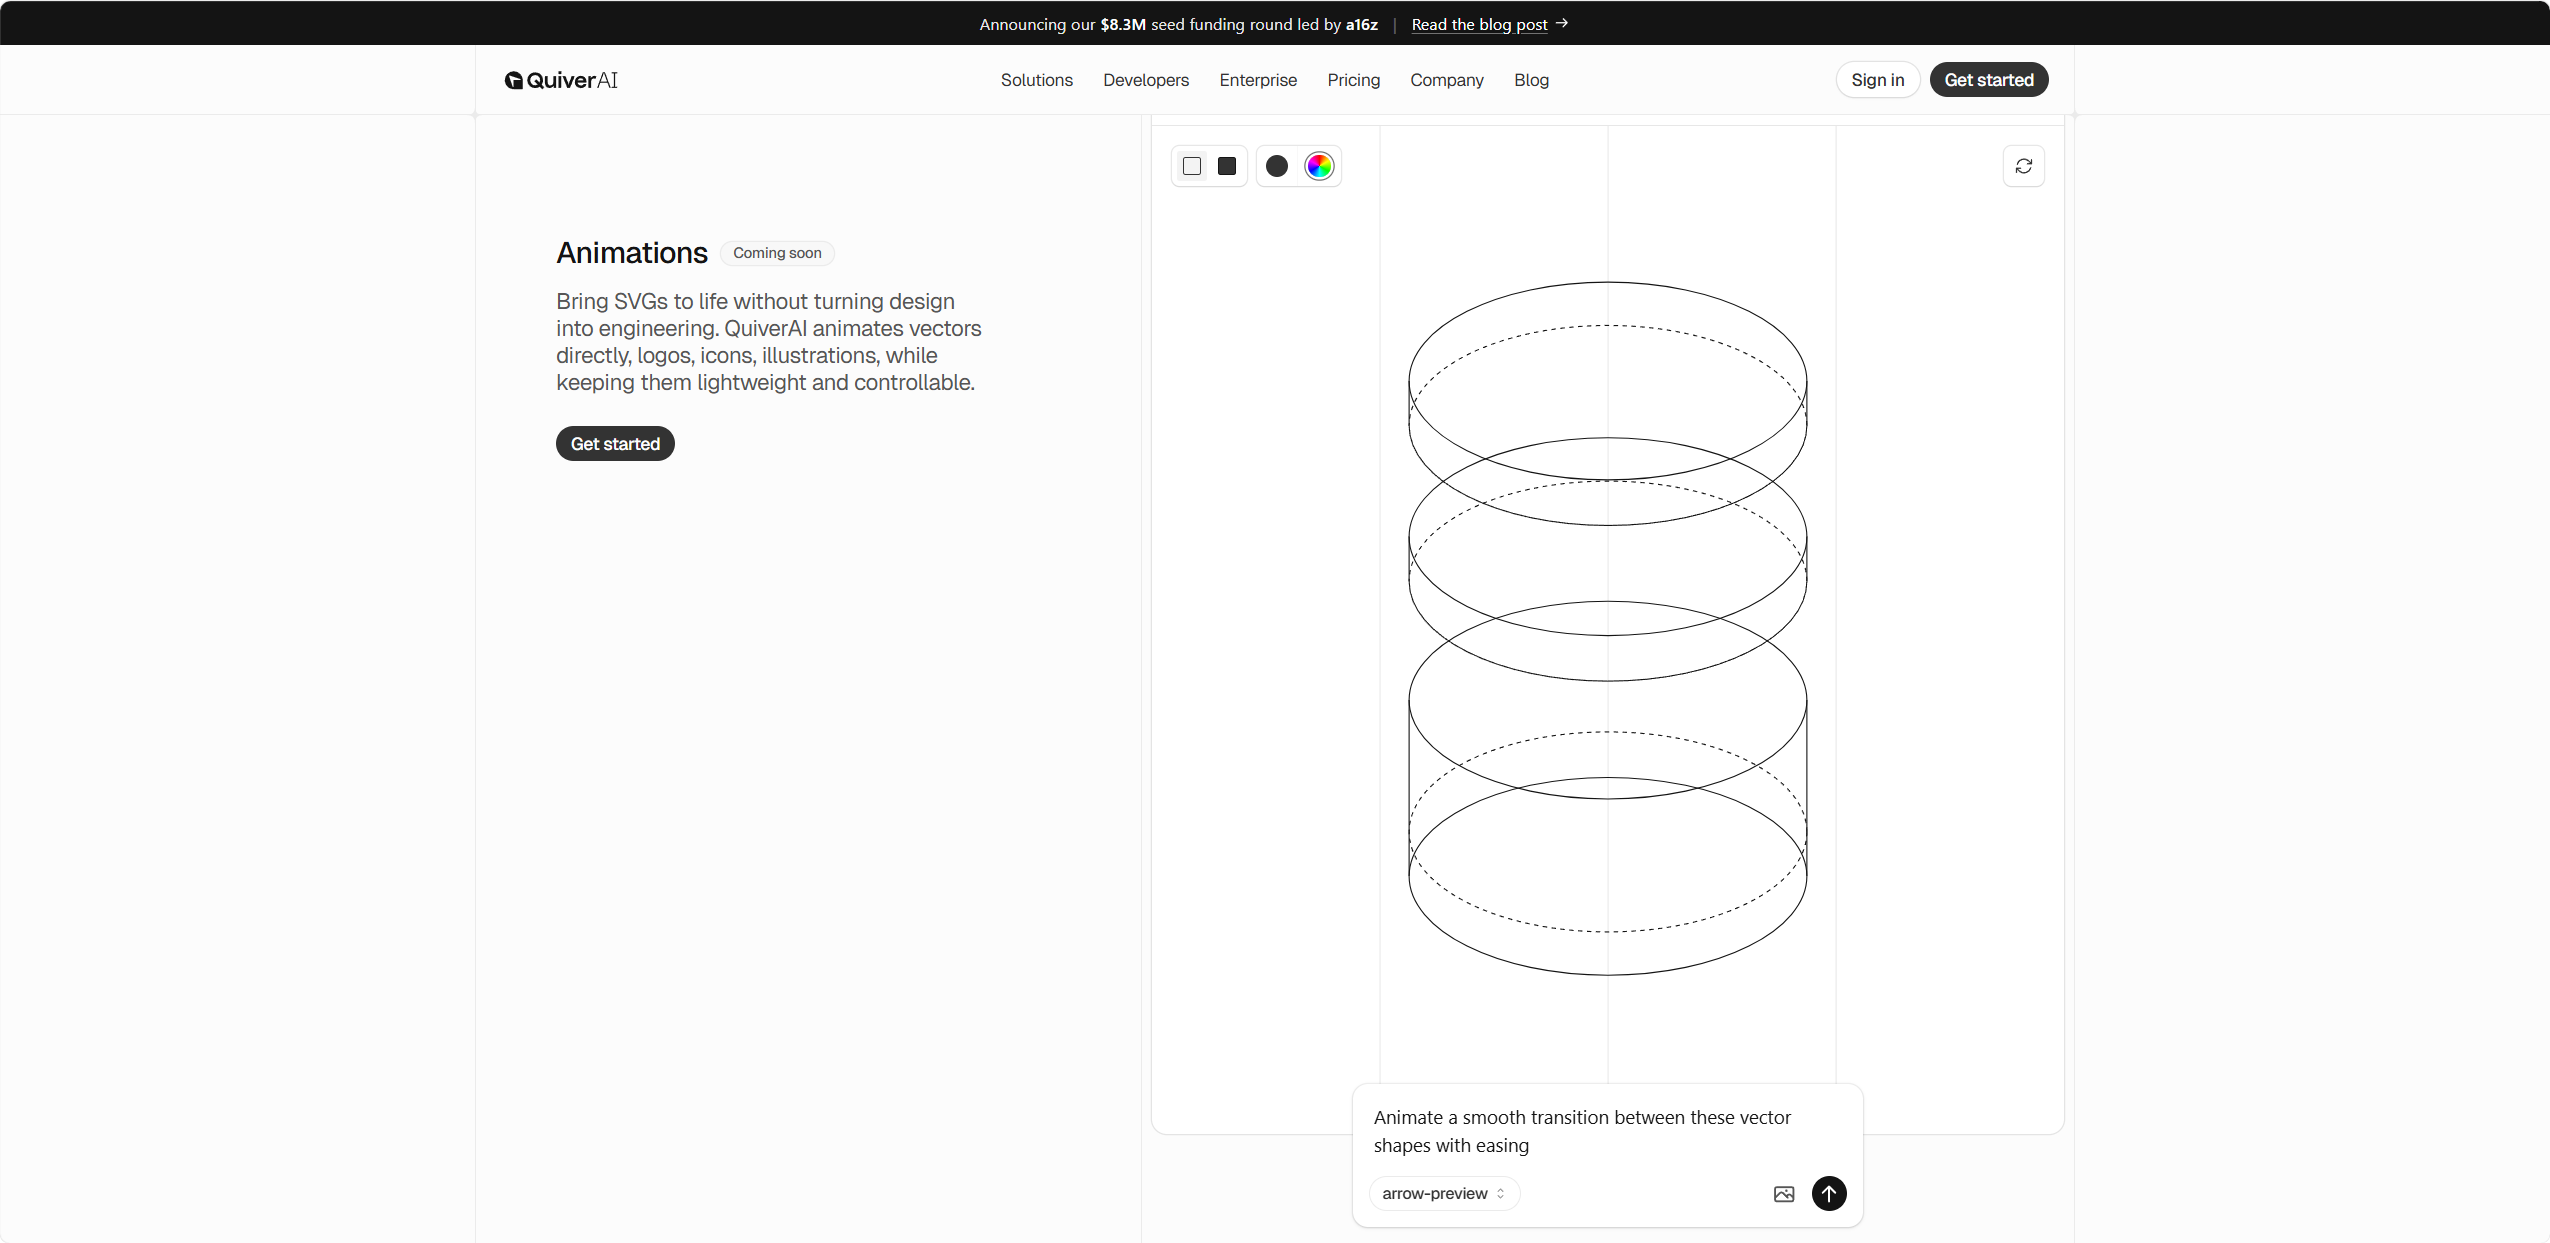Viewport: 2550px width, 1243px height.
Task: Select the light background square swatch
Action: coord(1192,166)
